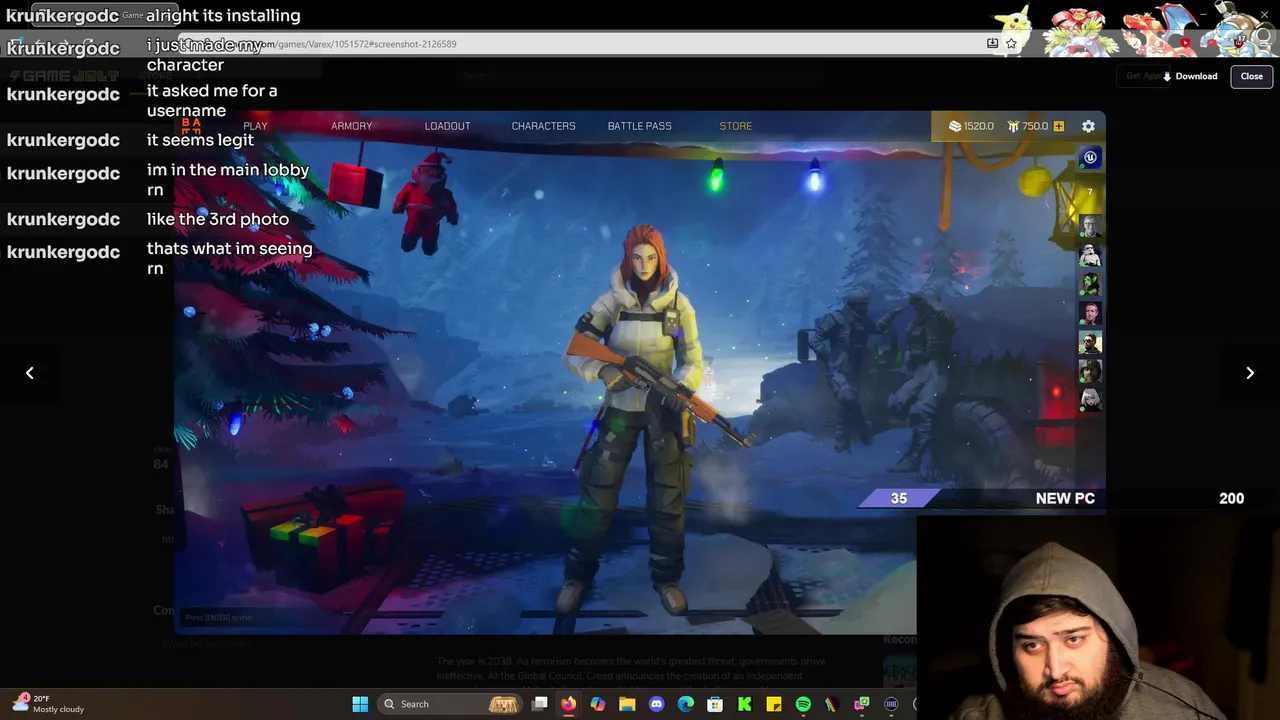Screen dimensions: 1280x720
Task: Close the screenshot viewer
Action: point(1251,76)
